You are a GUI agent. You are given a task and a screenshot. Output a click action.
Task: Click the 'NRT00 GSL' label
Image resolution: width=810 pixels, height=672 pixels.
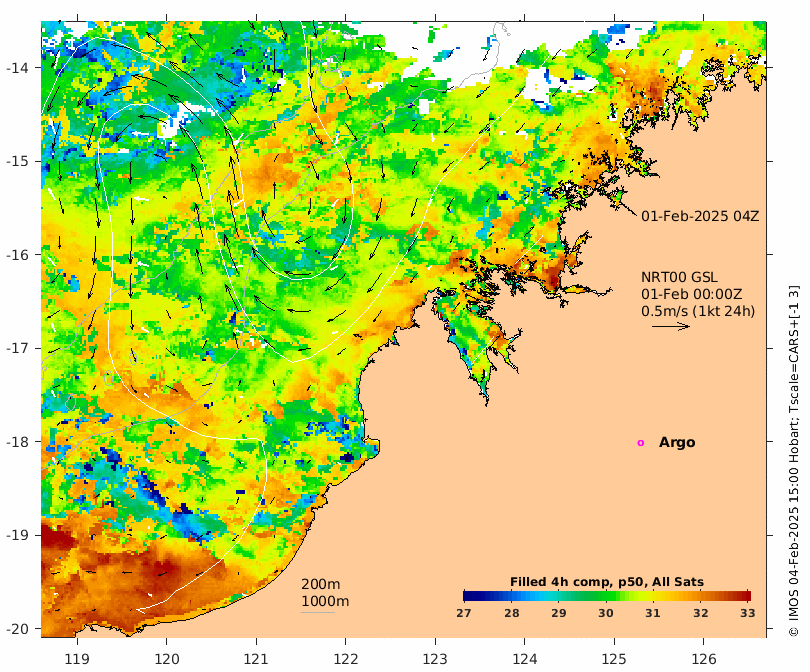tap(679, 277)
